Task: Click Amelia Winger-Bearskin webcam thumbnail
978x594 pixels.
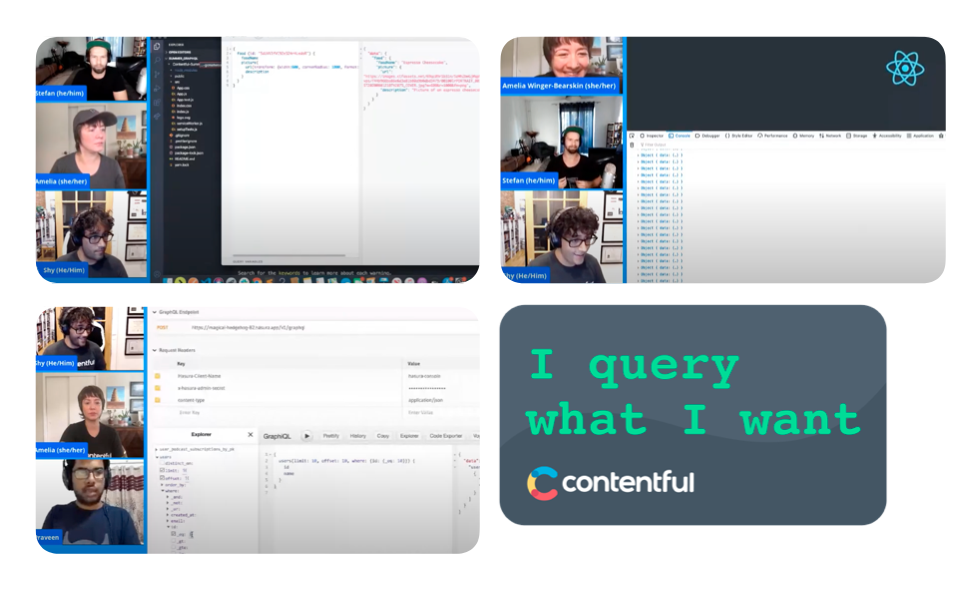Action: (x=562, y=66)
